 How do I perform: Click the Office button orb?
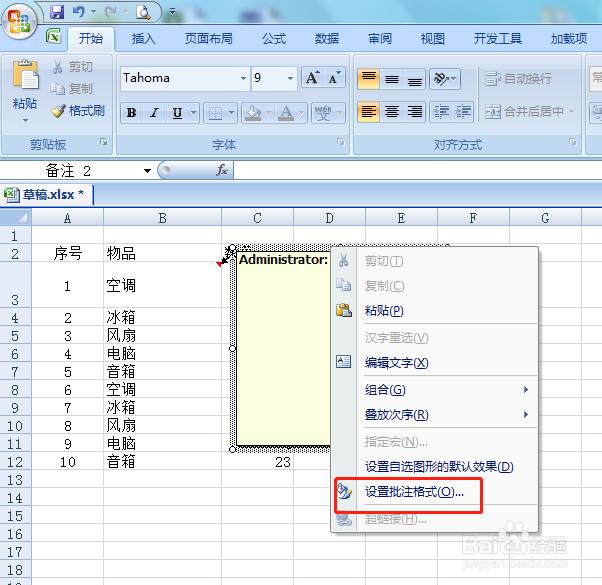click(19, 21)
